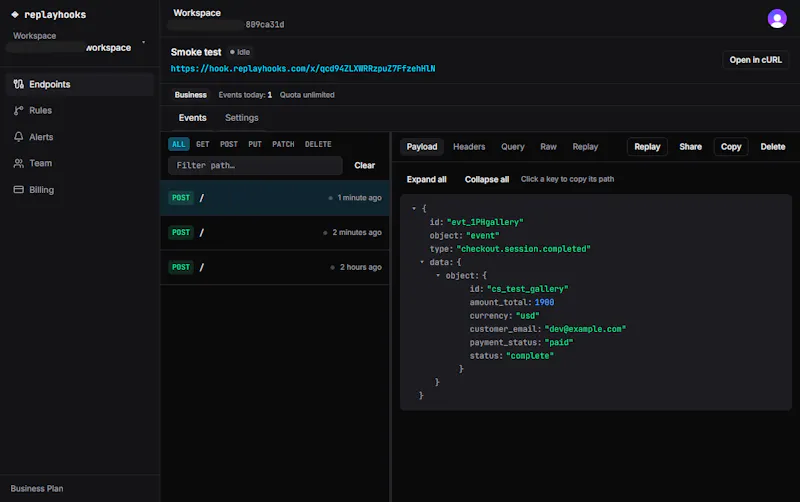Copy the event payload
Viewport: 800px width, 502px height.
pos(731,147)
